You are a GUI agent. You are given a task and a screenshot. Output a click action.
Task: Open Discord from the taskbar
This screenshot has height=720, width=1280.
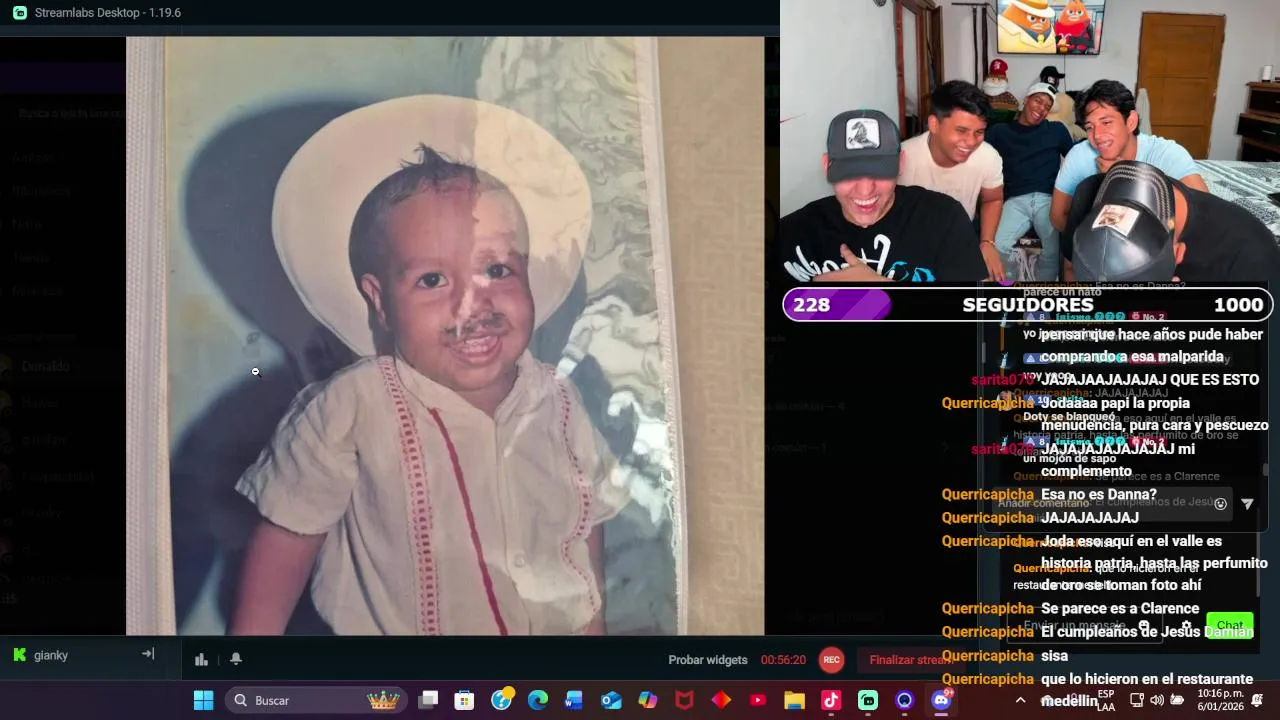941,700
